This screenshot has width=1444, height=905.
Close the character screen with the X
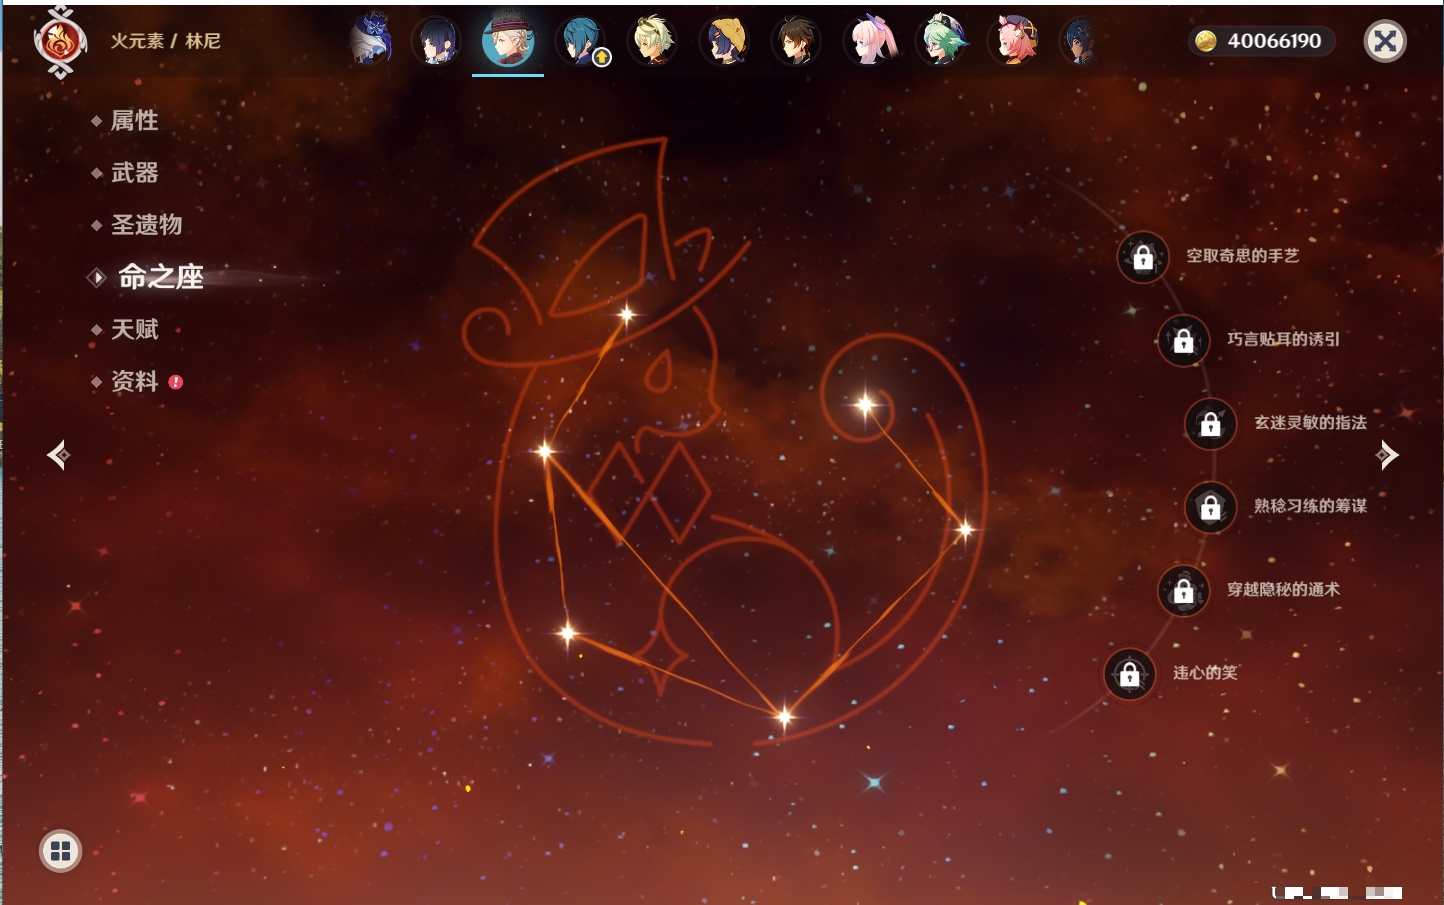(x=1385, y=41)
